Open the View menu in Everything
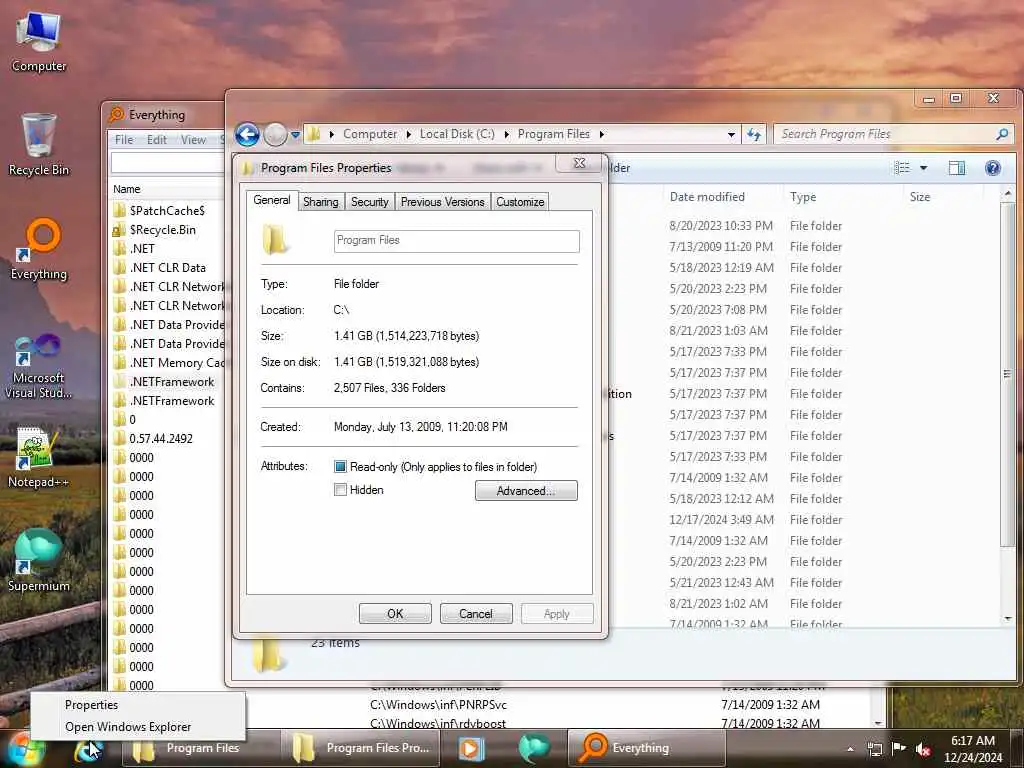 [193, 140]
